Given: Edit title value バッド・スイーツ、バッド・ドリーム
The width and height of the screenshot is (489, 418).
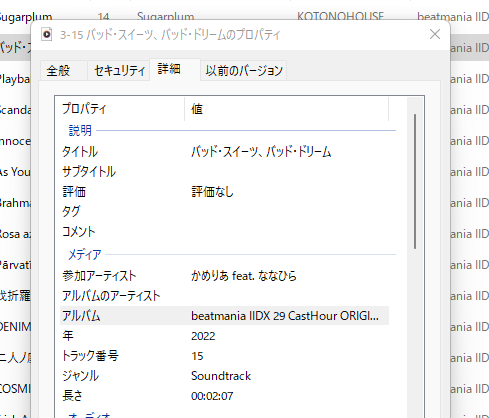Looking at the screenshot, I should 261,152.
